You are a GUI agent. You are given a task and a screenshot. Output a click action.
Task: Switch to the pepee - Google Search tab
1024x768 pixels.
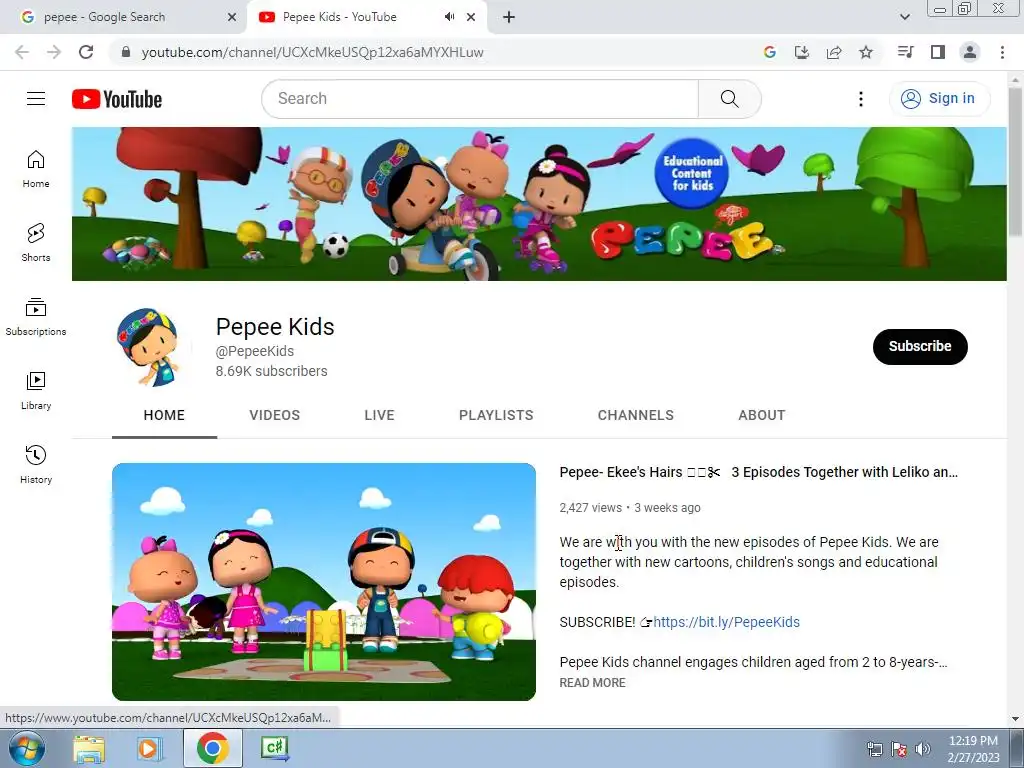[x=124, y=17]
